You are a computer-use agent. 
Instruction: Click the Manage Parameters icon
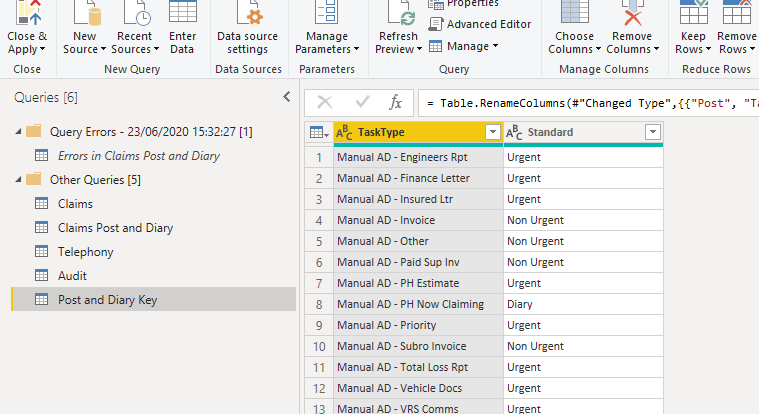[x=327, y=12]
